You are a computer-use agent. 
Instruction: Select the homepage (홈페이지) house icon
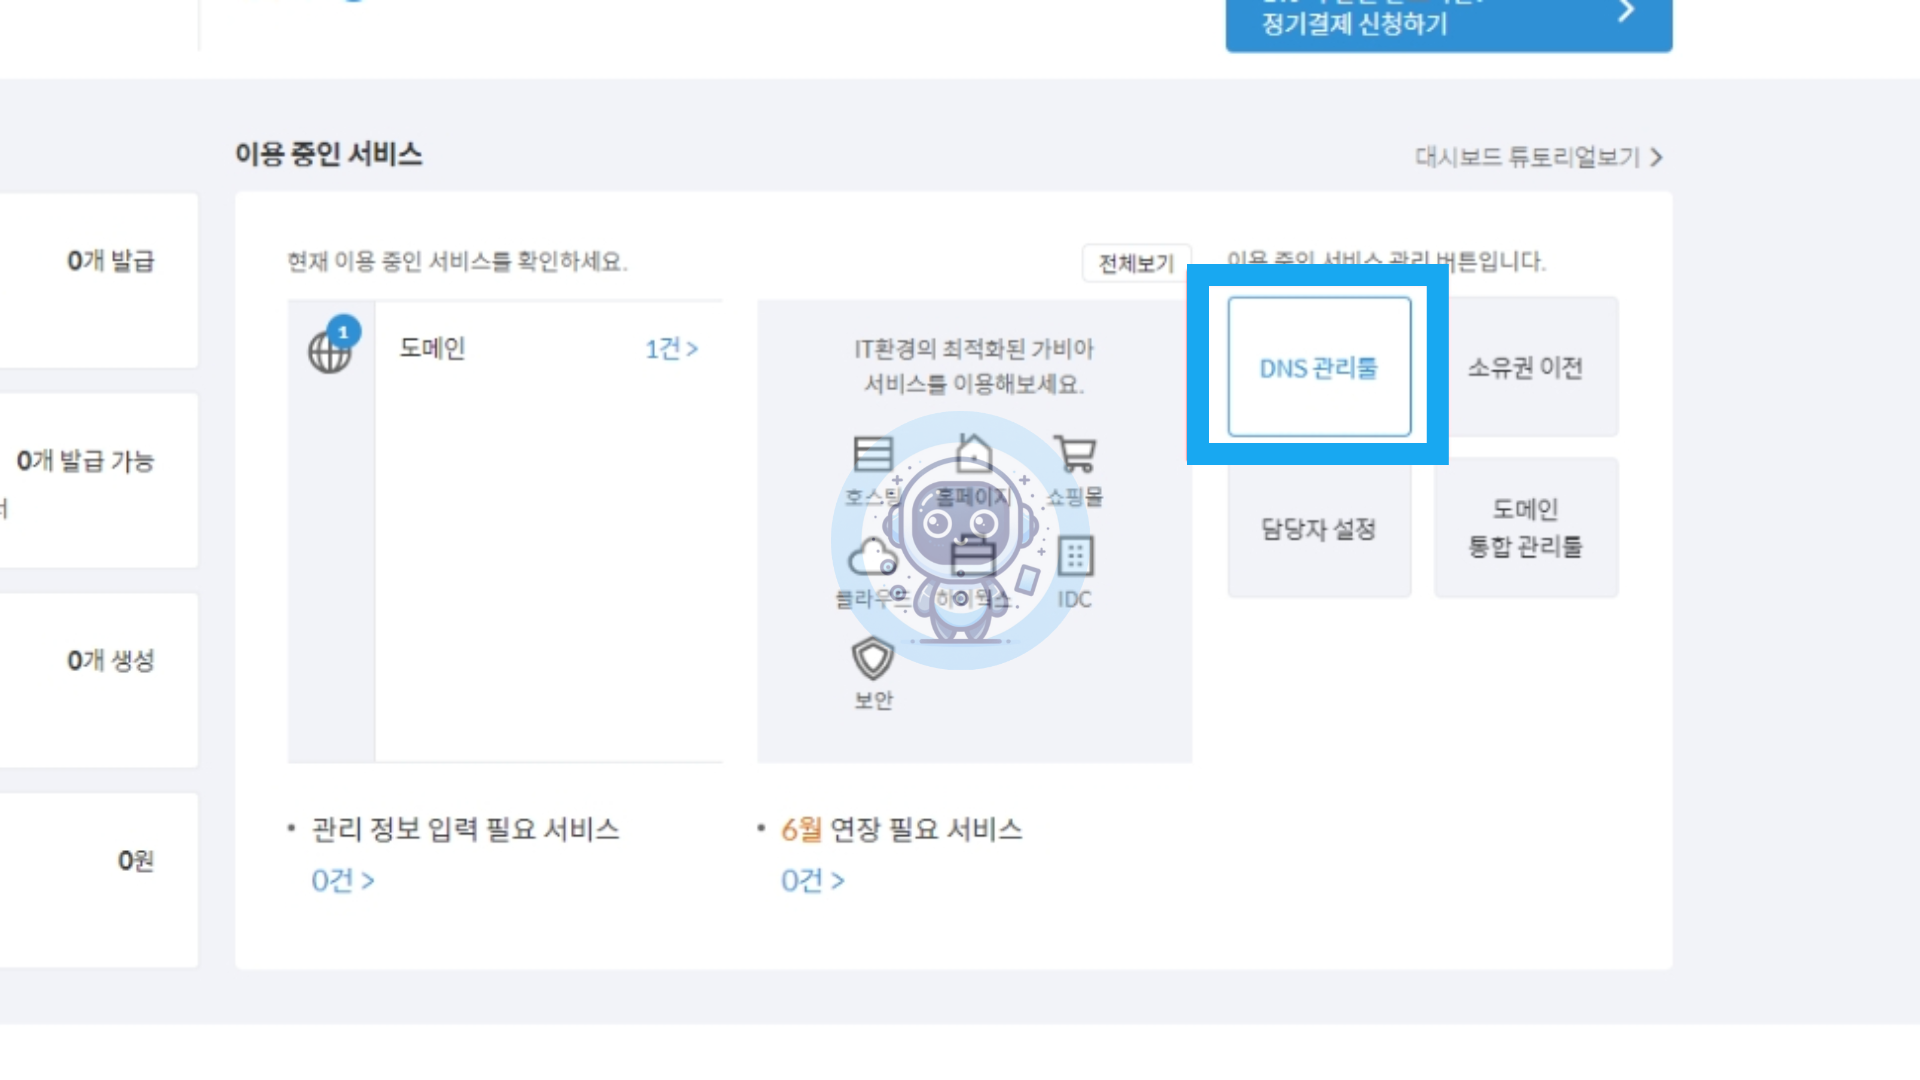(973, 453)
